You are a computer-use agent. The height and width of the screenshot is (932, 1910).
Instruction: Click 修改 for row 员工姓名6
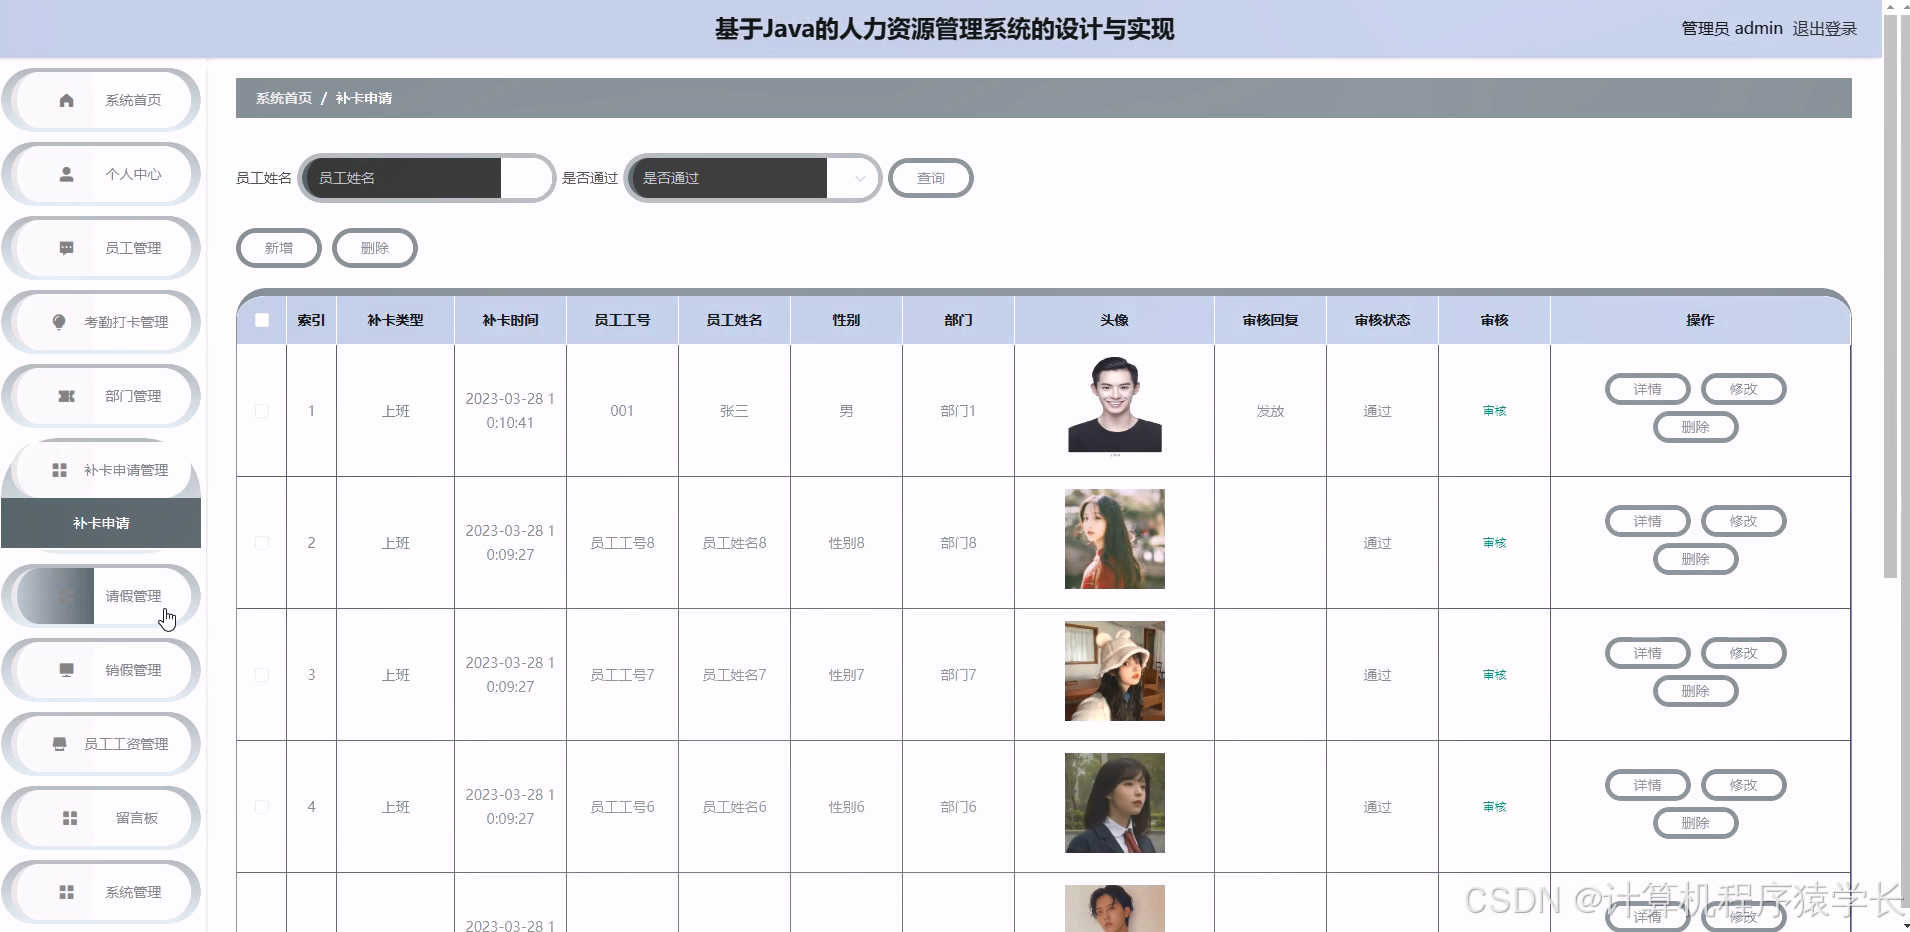coord(1744,785)
